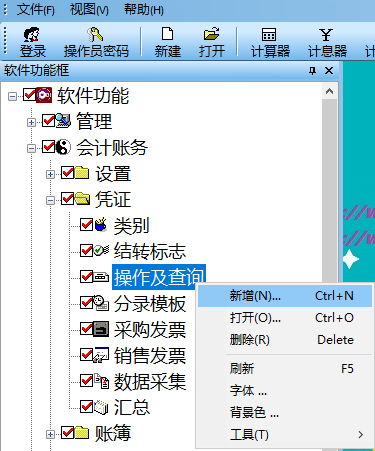The width and height of the screenshot is (375, 451).
Task: Click the yin-yang icon of 会计账务
Action: (x=63, y=147)
